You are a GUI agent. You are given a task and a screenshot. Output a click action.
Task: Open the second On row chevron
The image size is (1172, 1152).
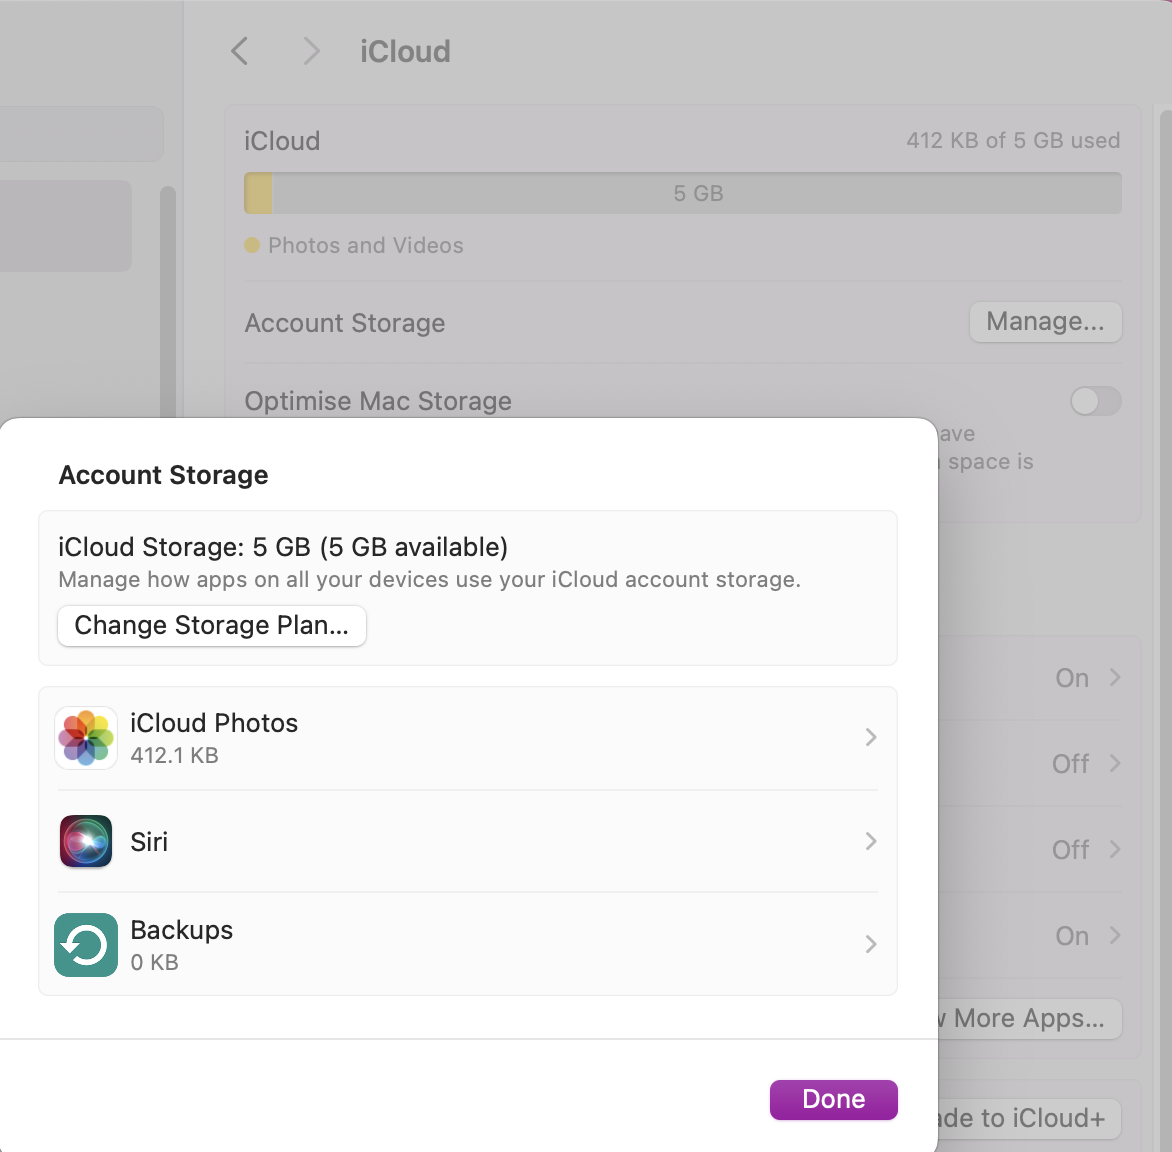point(1115,935)
